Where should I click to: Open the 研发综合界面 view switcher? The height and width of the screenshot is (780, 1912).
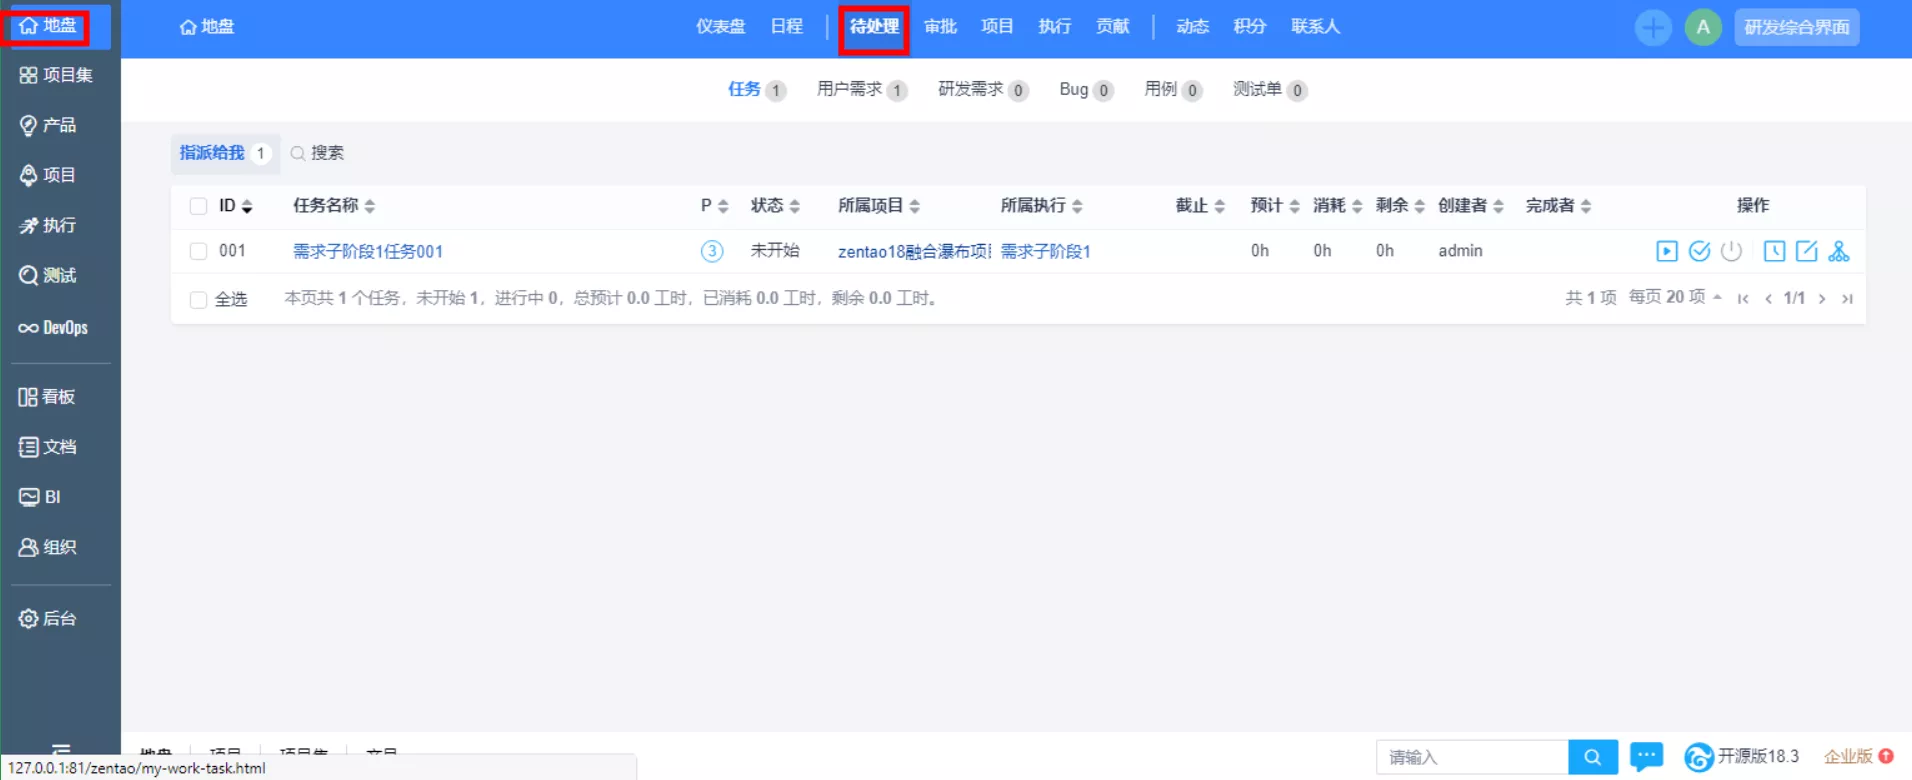(x=1797, y=27)
